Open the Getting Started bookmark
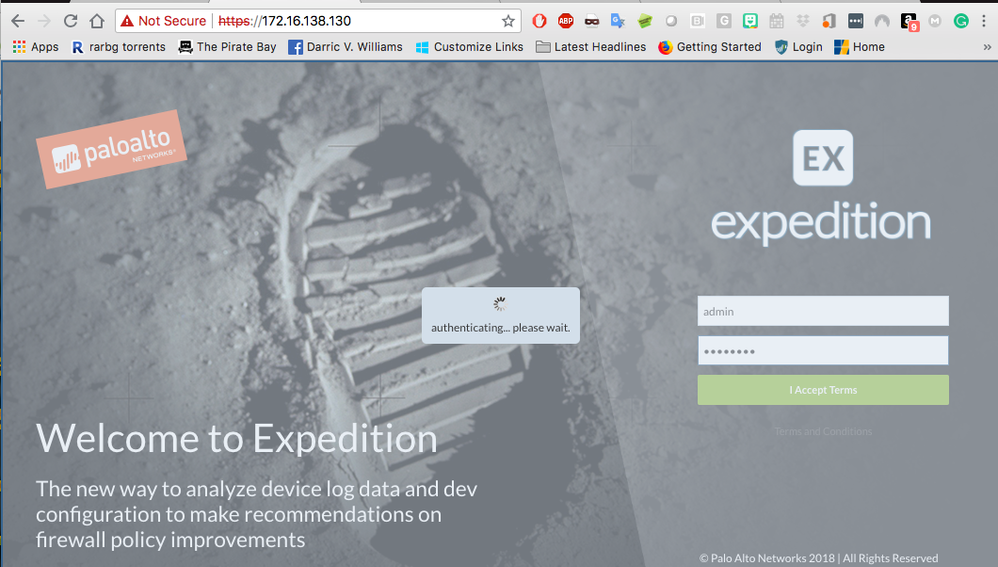998x567 pixels. [x=710, y=47]
